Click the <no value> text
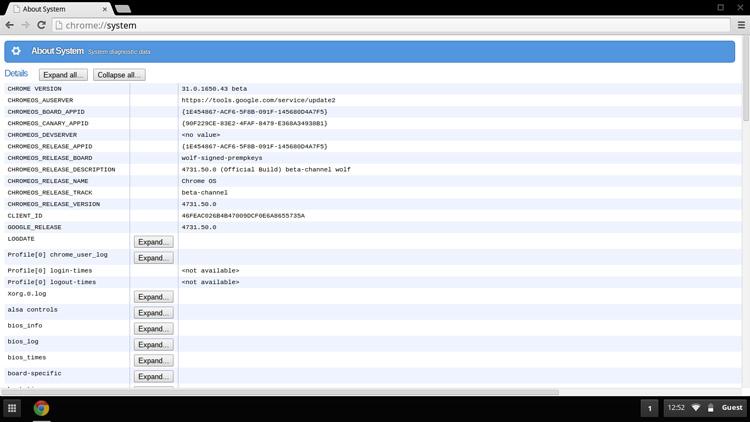 coord(201,135)
